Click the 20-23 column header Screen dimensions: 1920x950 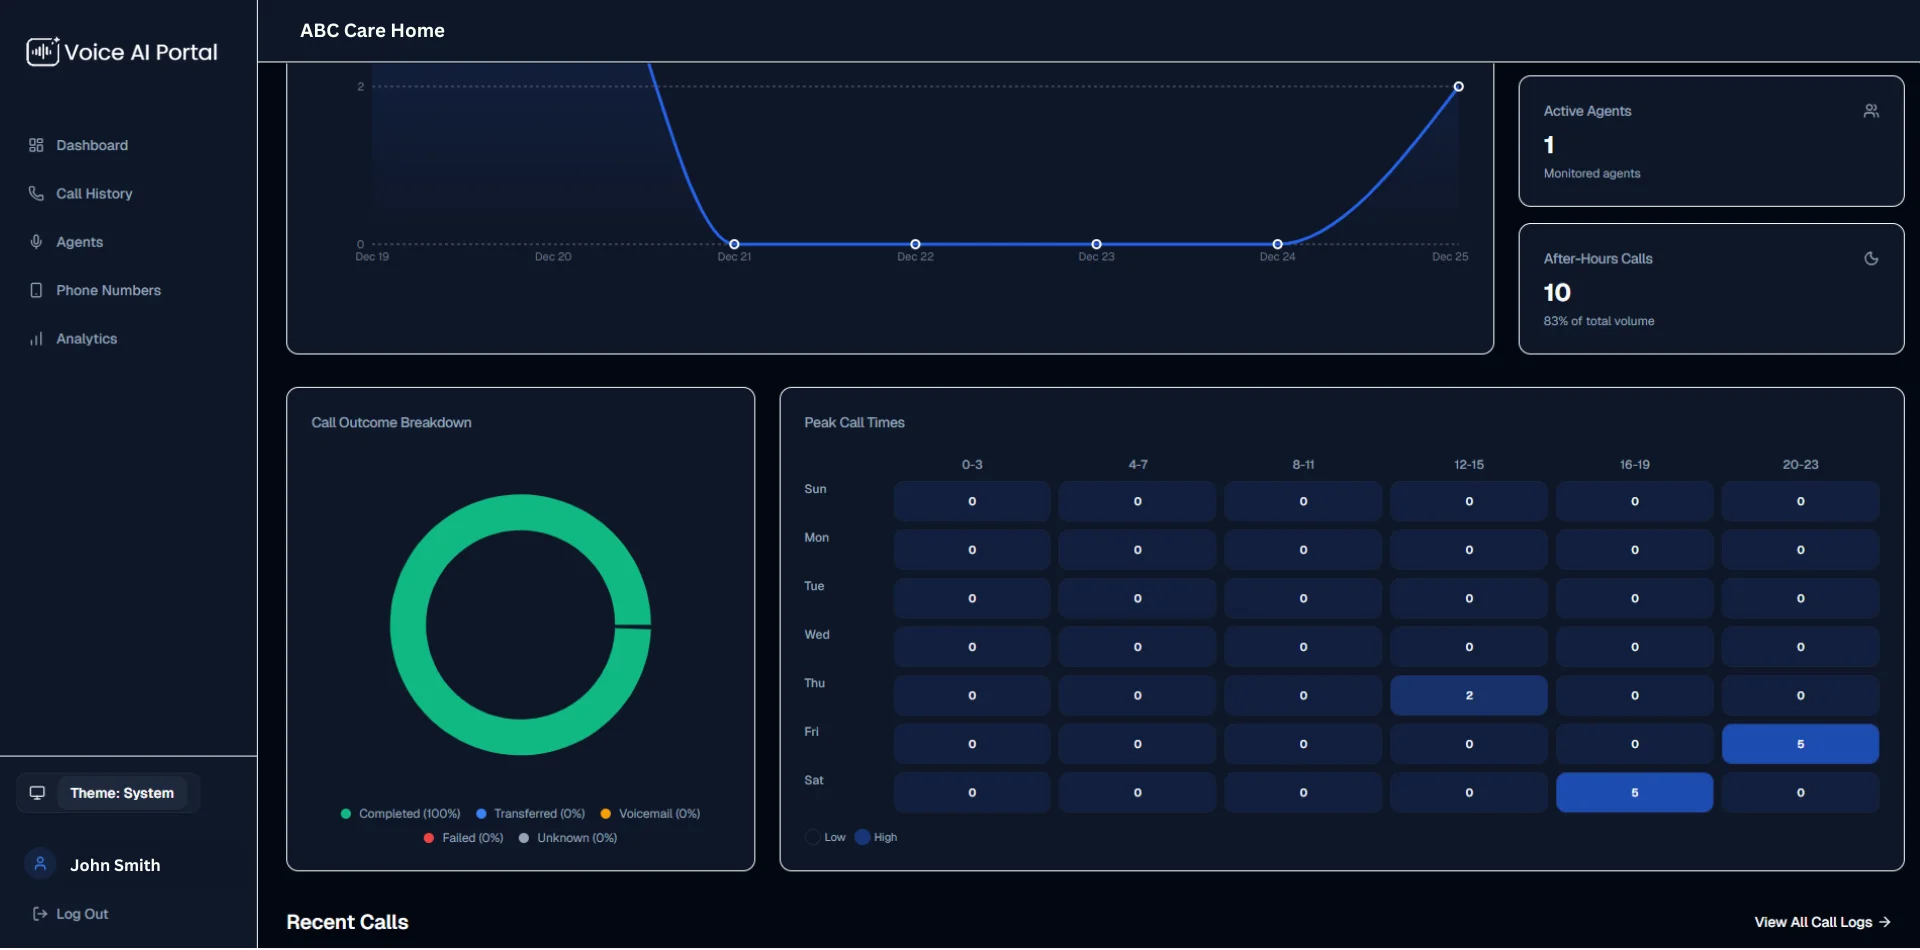point(1800,465)
